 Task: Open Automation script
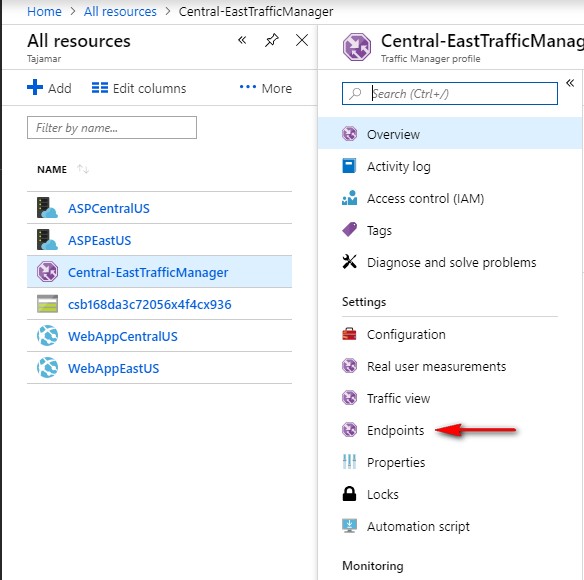tap(418, 526)
